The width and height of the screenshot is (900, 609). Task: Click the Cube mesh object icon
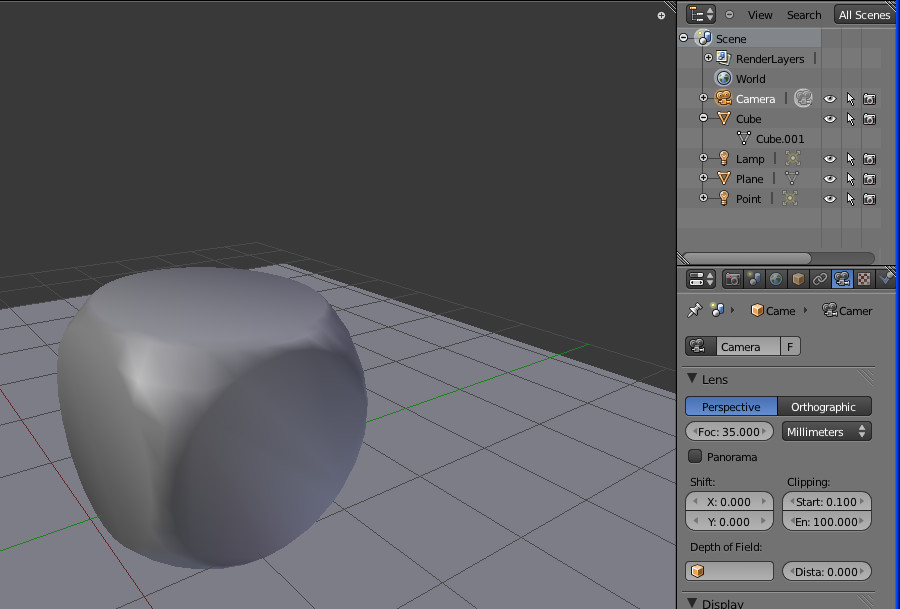click(x=724, y=118)
